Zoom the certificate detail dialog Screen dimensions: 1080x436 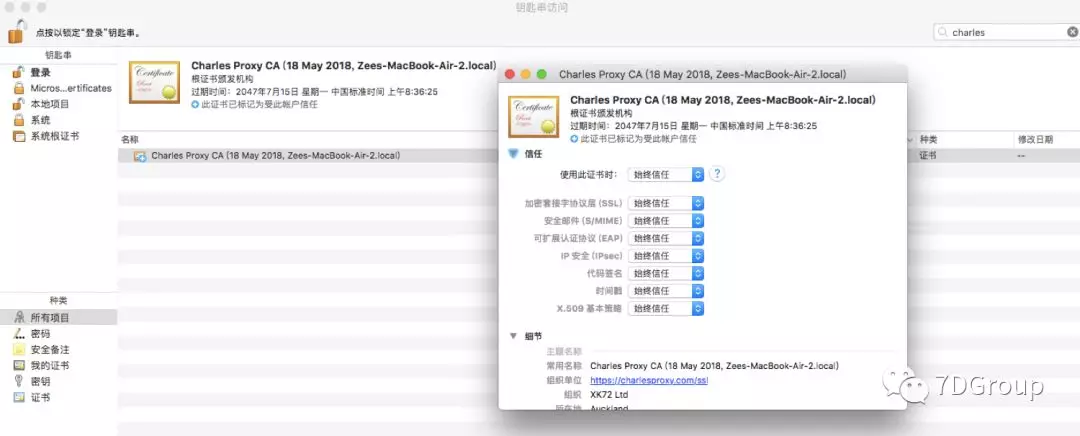point(541,74)
